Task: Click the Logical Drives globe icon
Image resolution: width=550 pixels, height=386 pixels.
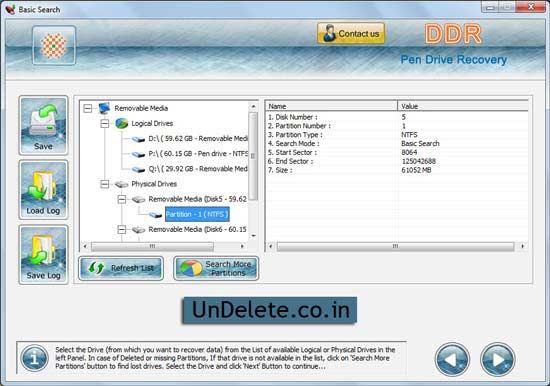Action: (121, 124)
